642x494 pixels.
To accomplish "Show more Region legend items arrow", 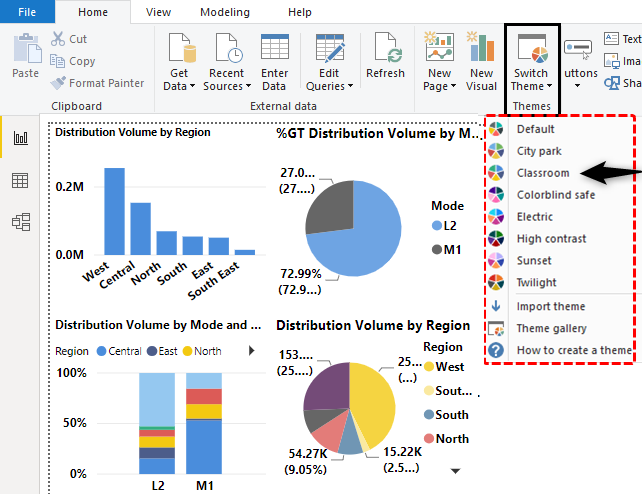I will [x=251, y=351].
